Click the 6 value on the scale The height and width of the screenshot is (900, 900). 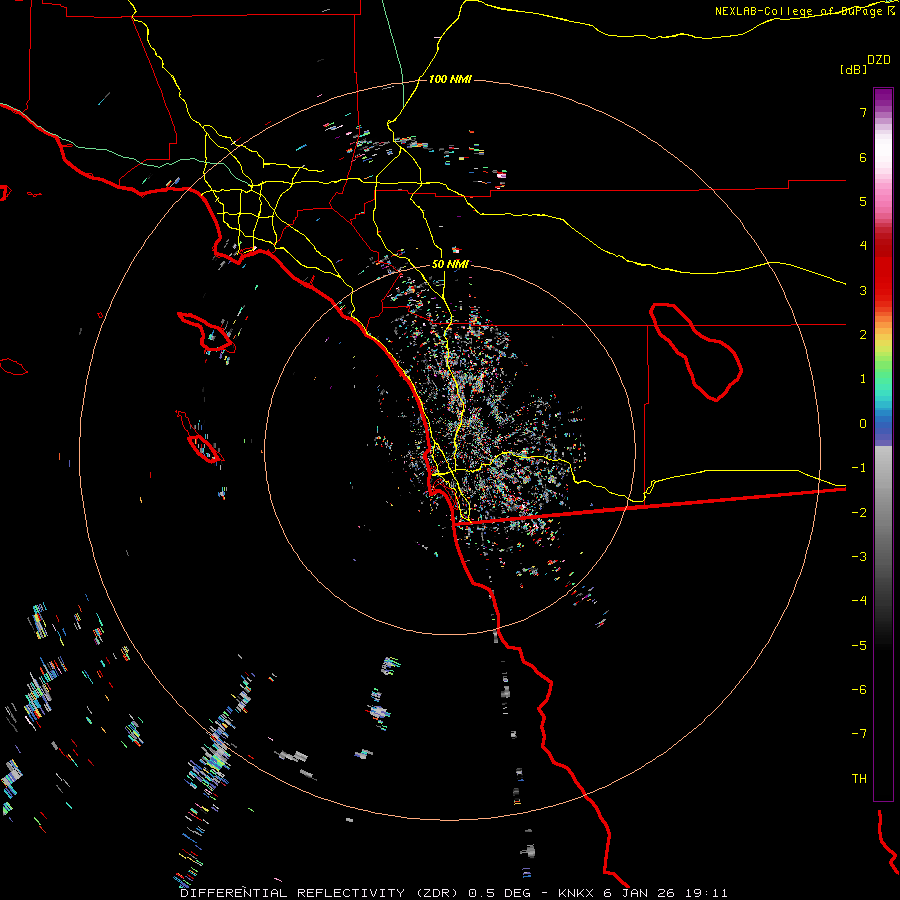tap(863, 157)
